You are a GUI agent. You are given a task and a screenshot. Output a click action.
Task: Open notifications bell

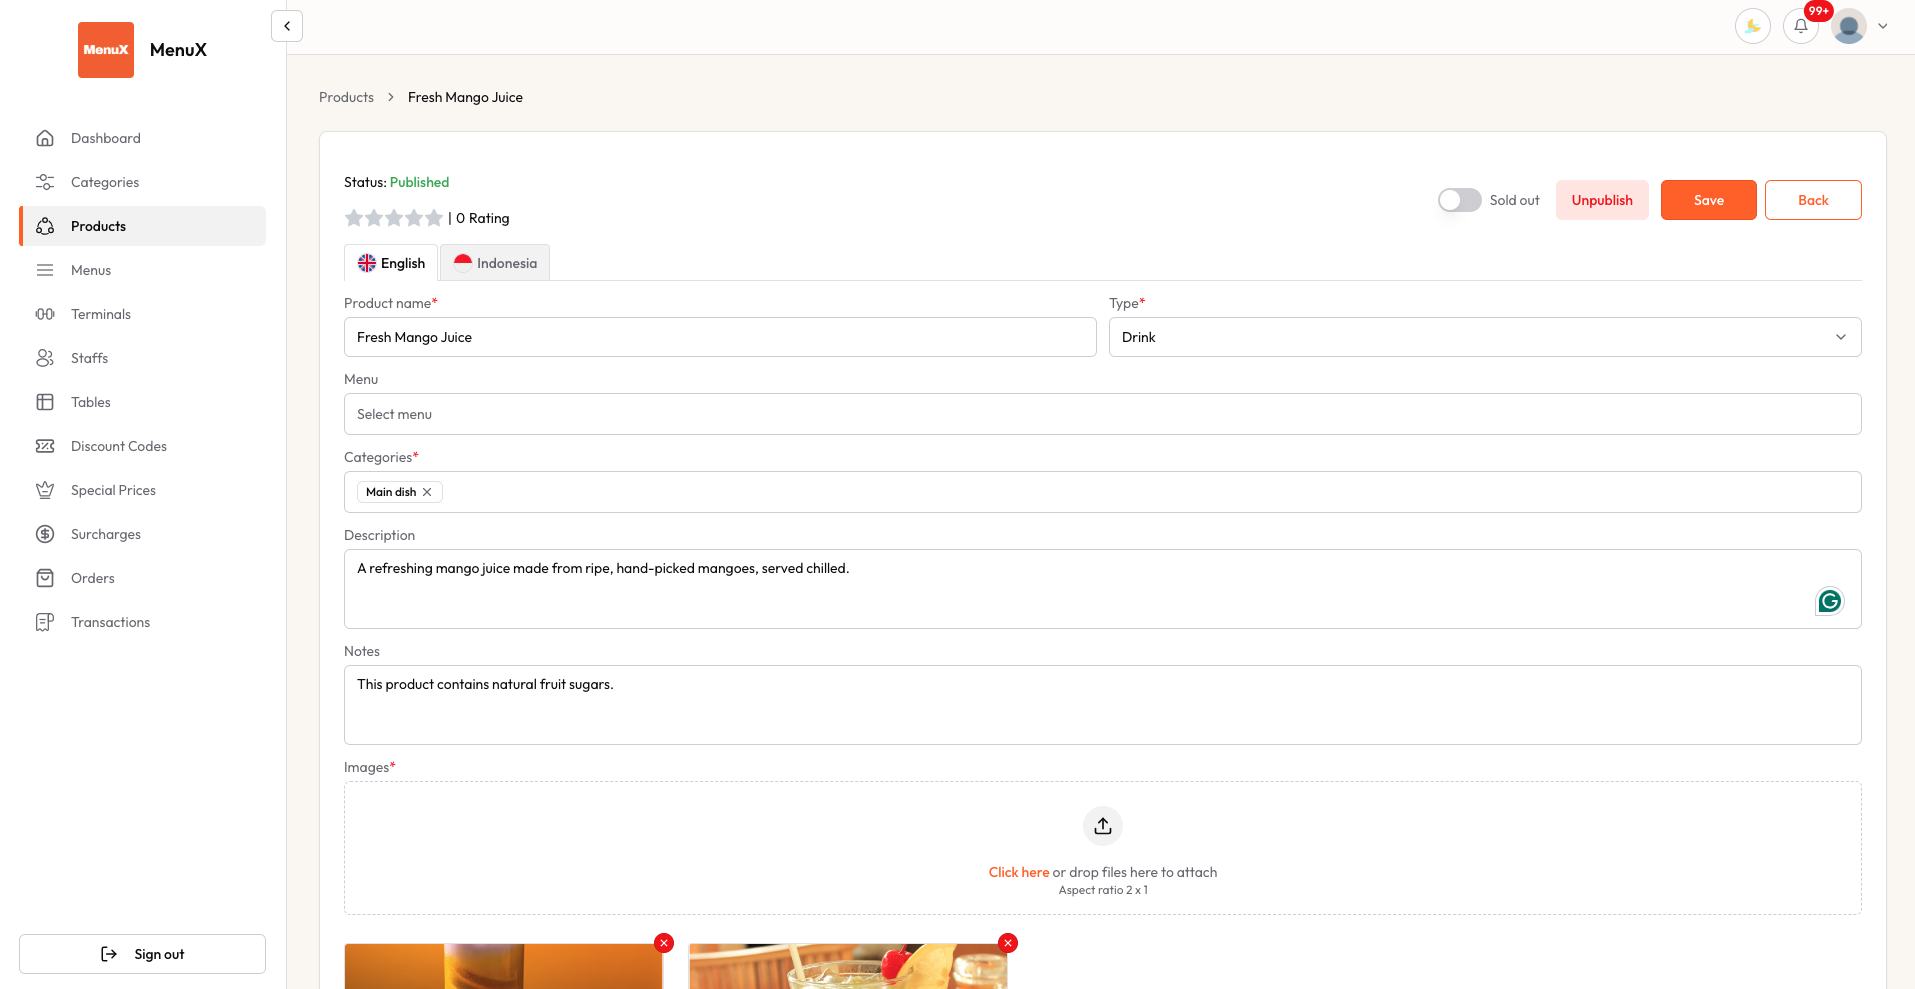tap(1801, 26)
